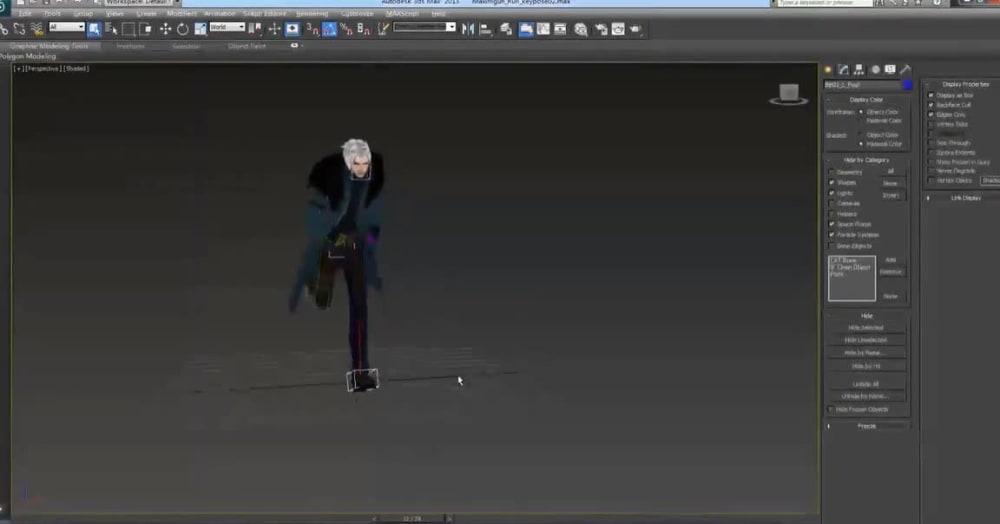
Task: Choose Rectangular Selection Region tool
Action: pos(128,29)
